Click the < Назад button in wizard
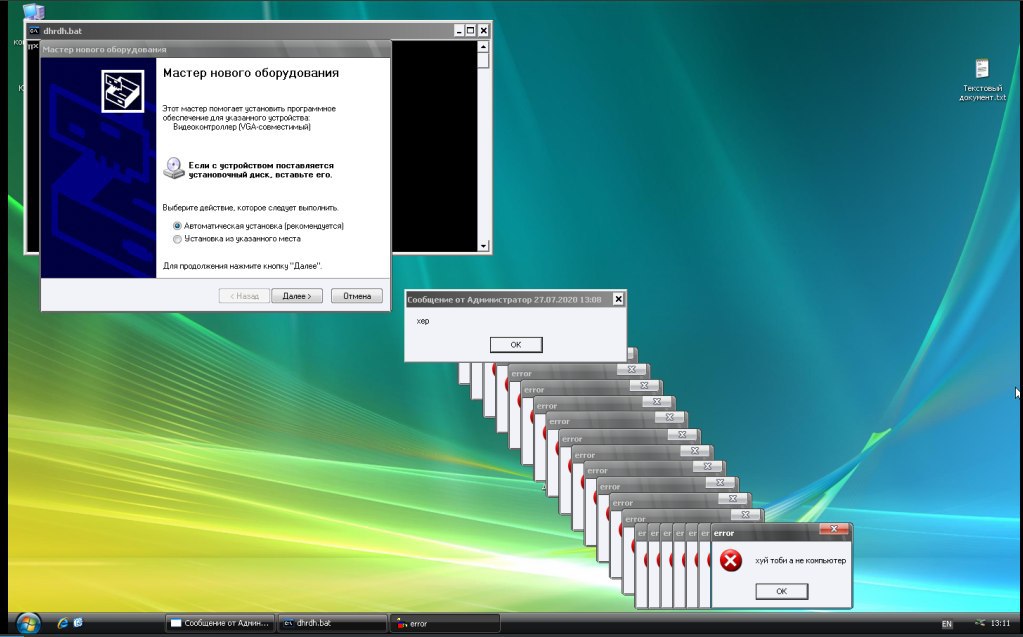1023x637 pixels. [x=244, y=296]
